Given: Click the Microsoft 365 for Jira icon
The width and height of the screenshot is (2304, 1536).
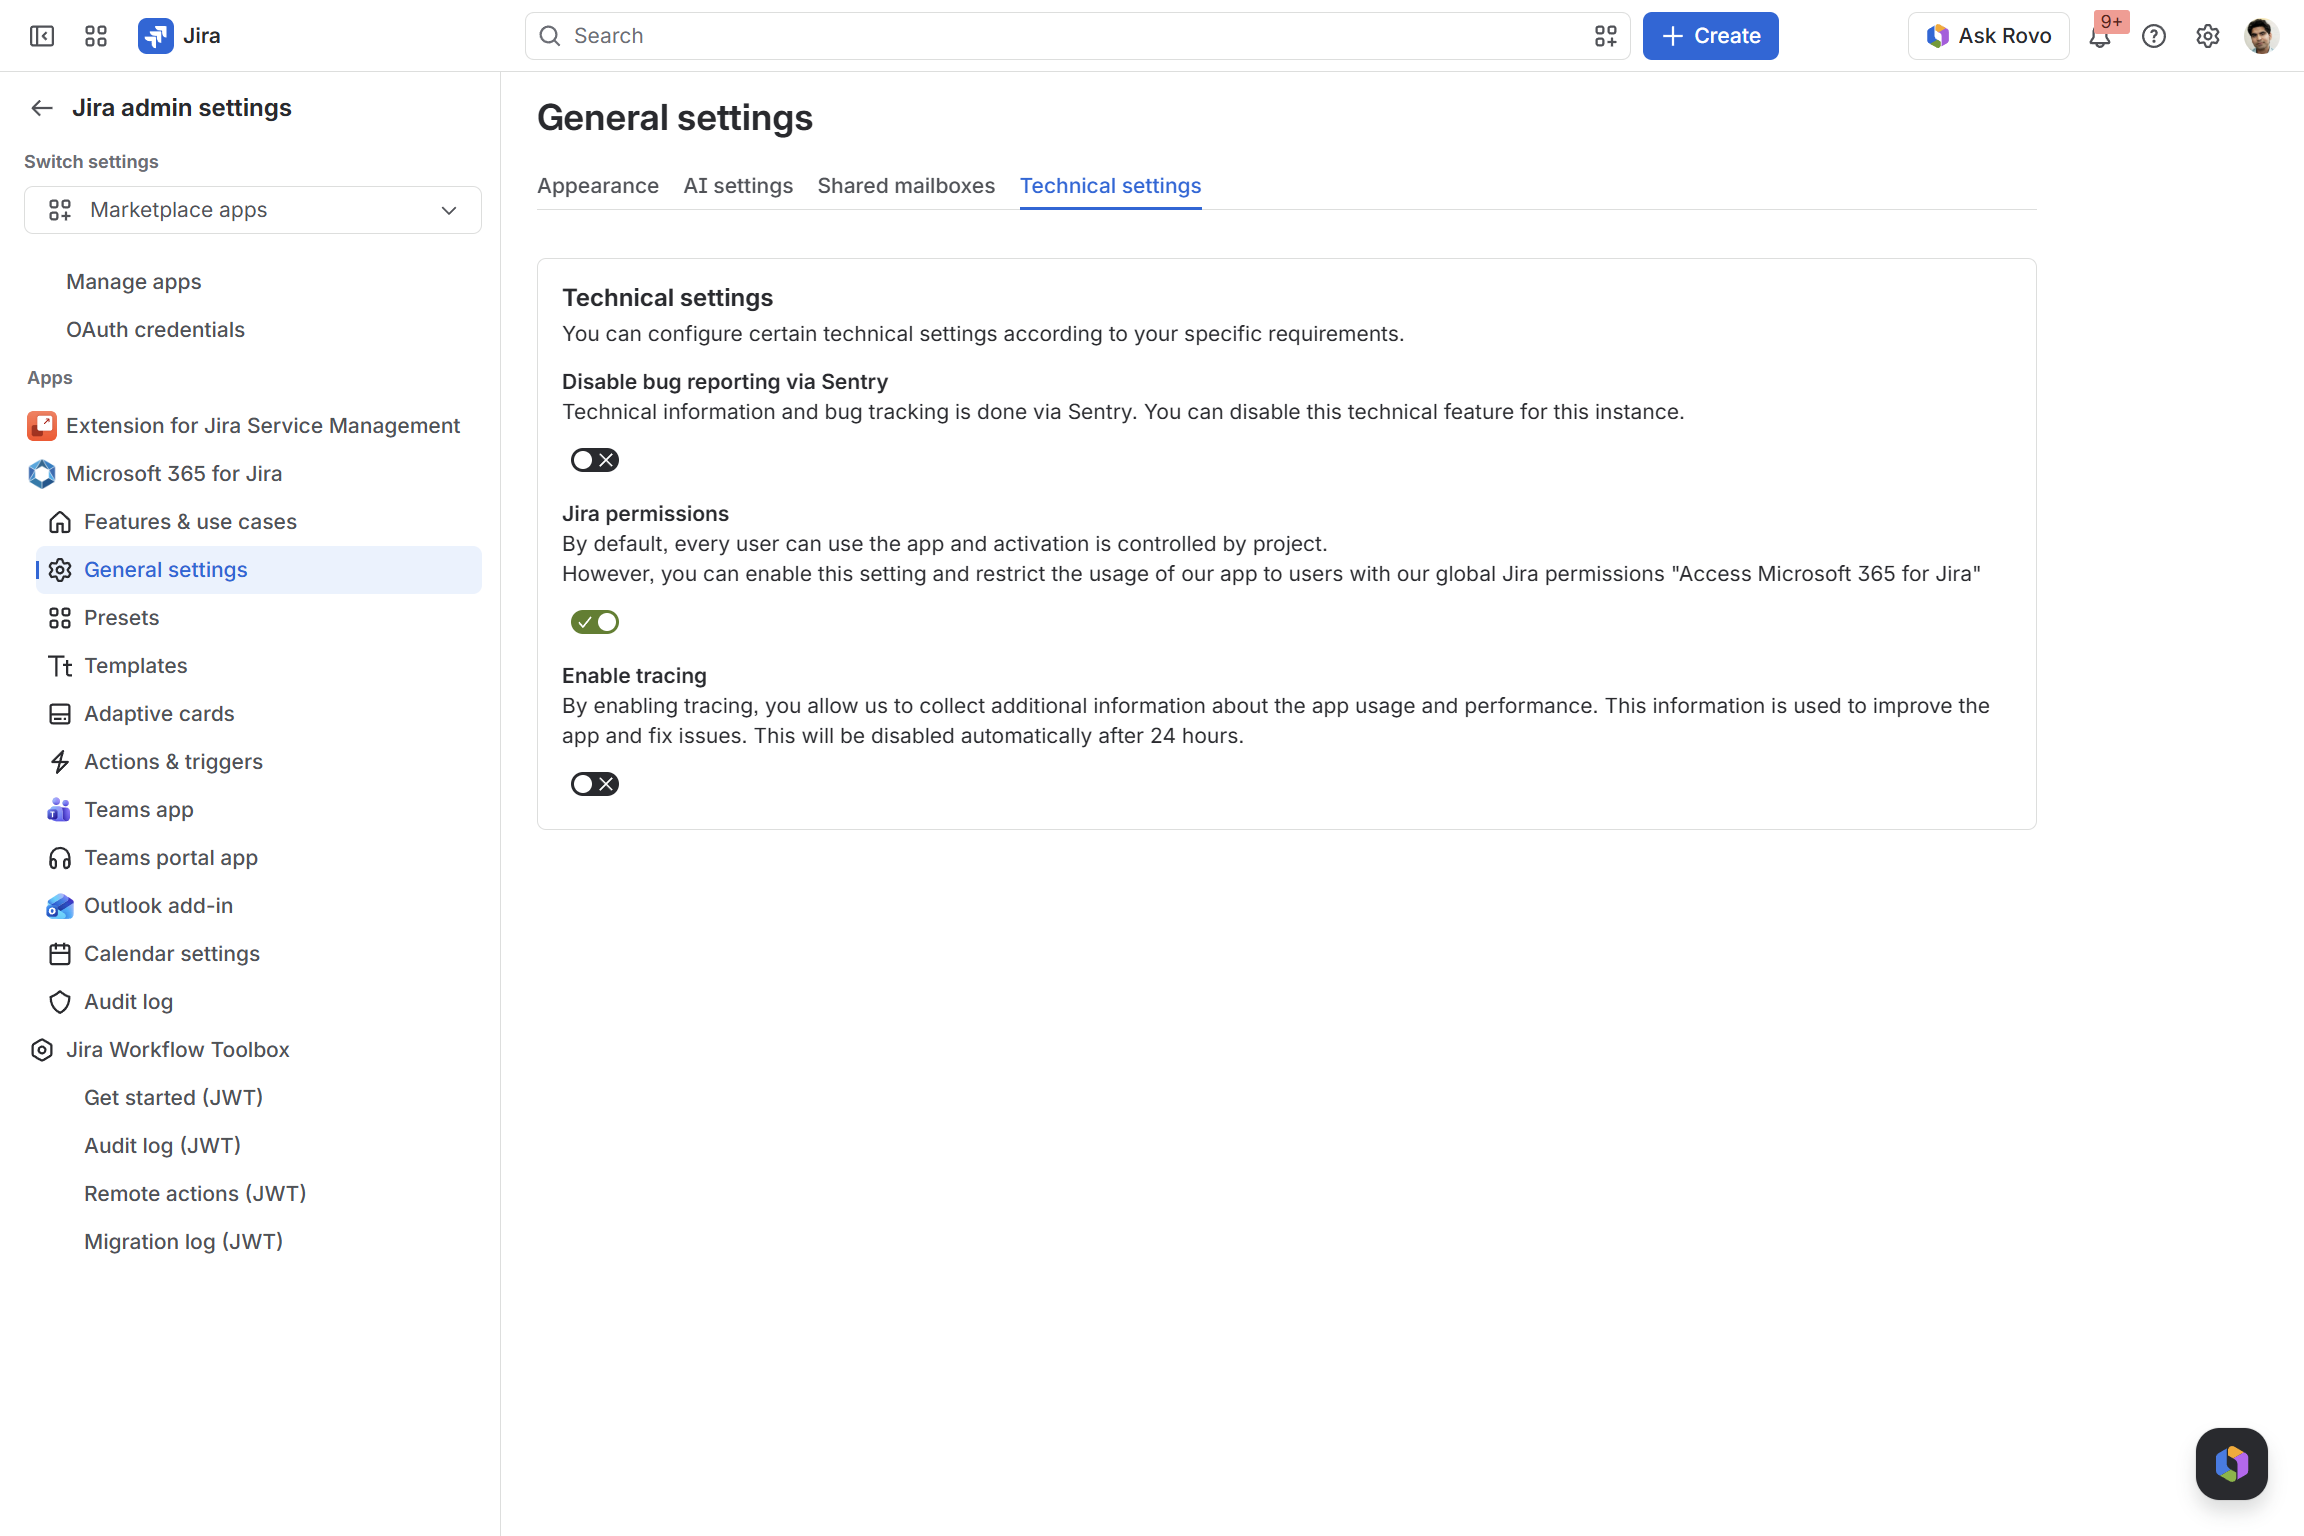Looking at the screenshot, I should coord(42,474).
